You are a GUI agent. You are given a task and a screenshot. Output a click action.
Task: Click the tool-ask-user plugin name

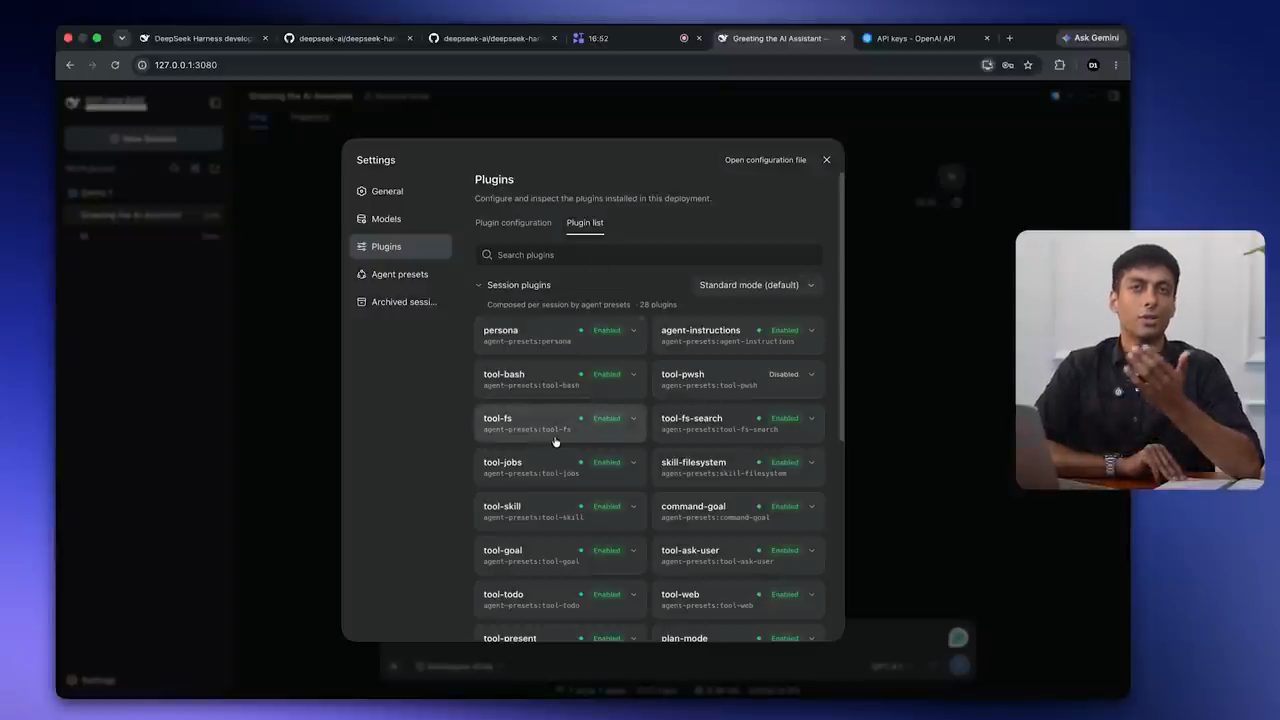[x=690, y=550]
